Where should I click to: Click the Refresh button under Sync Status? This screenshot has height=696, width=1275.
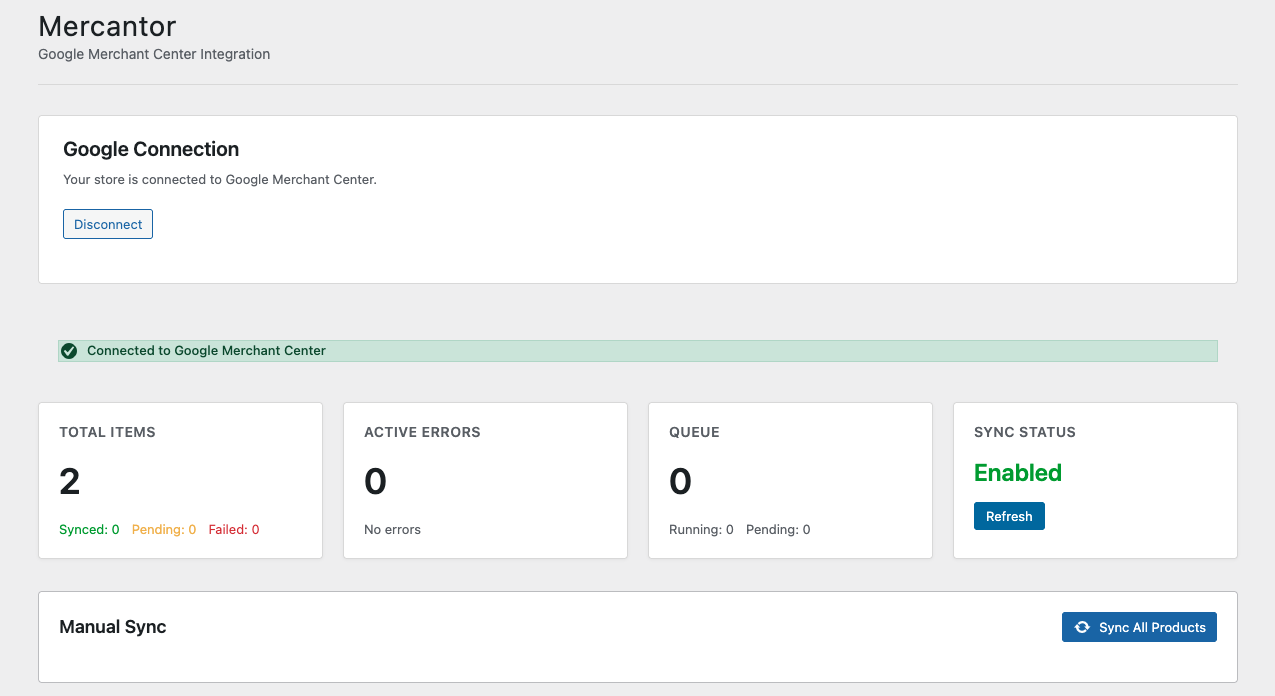click(x=1009, y=516)
